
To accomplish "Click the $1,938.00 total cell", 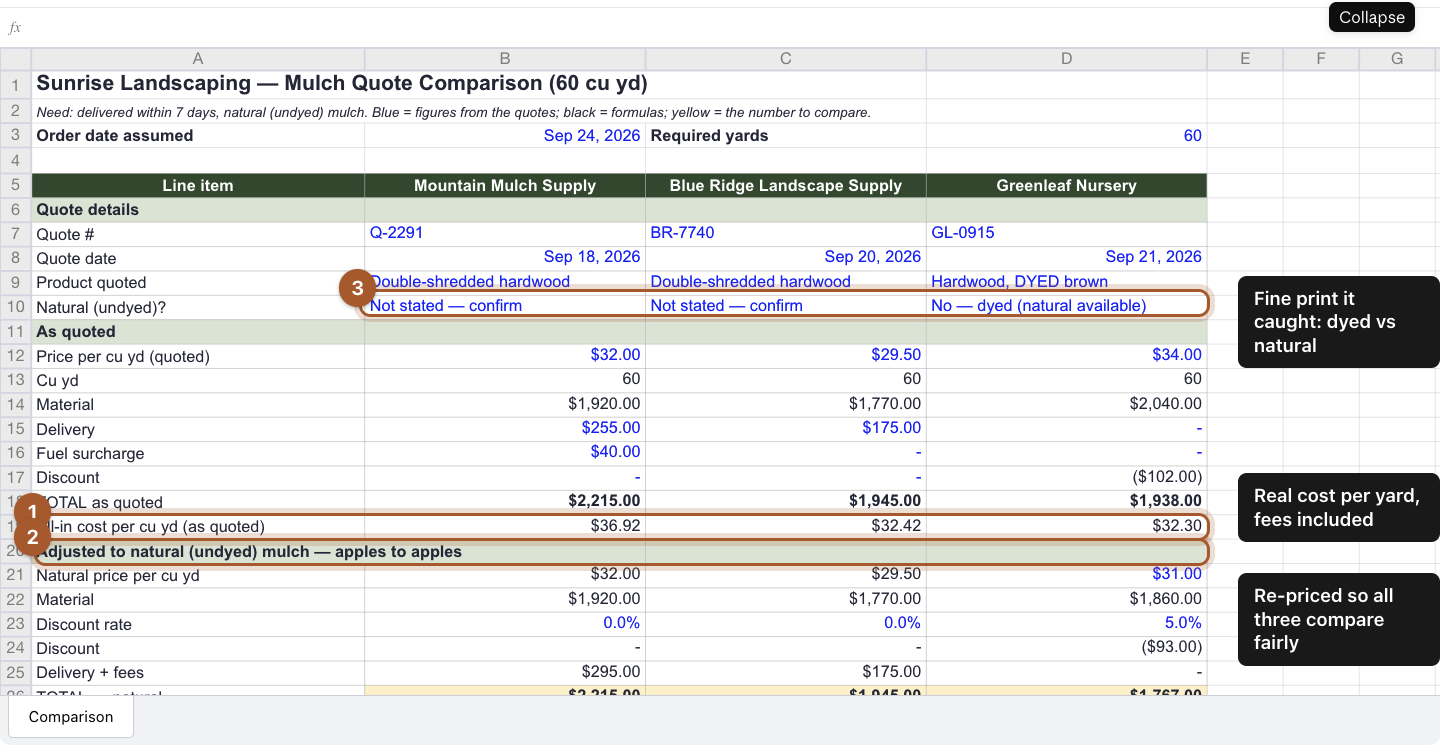I will (x=1067, y=501).
